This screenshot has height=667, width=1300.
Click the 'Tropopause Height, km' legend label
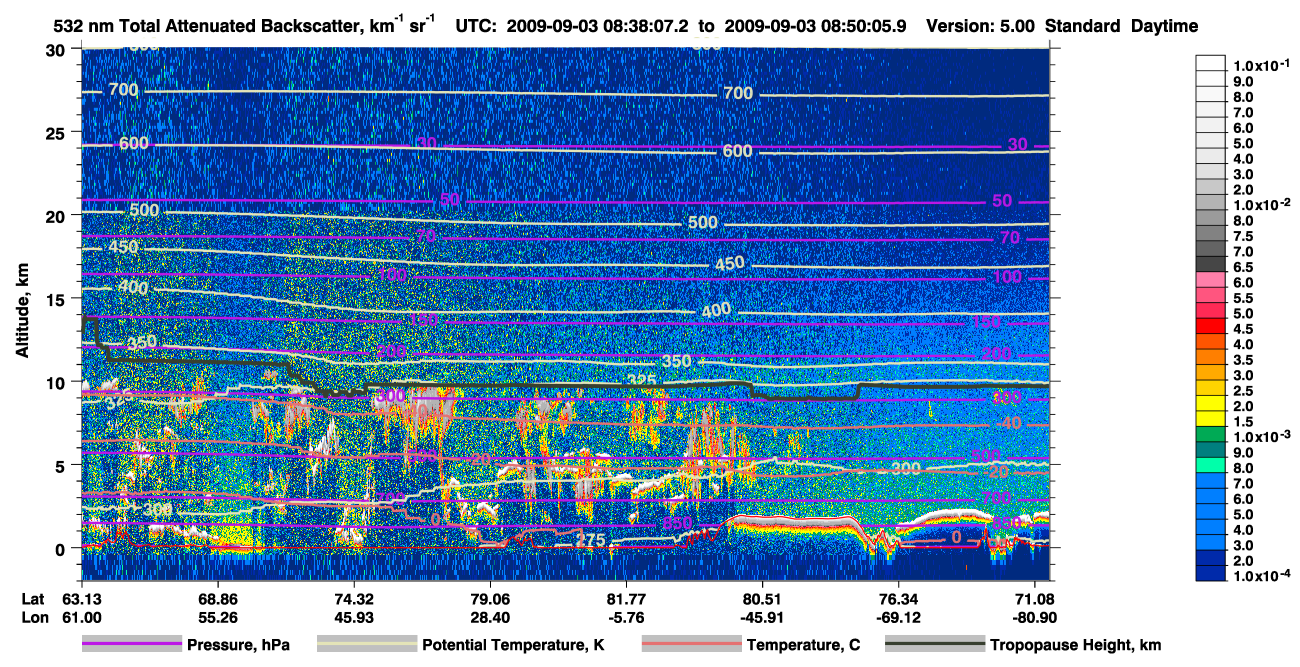tap(1075, 645)
